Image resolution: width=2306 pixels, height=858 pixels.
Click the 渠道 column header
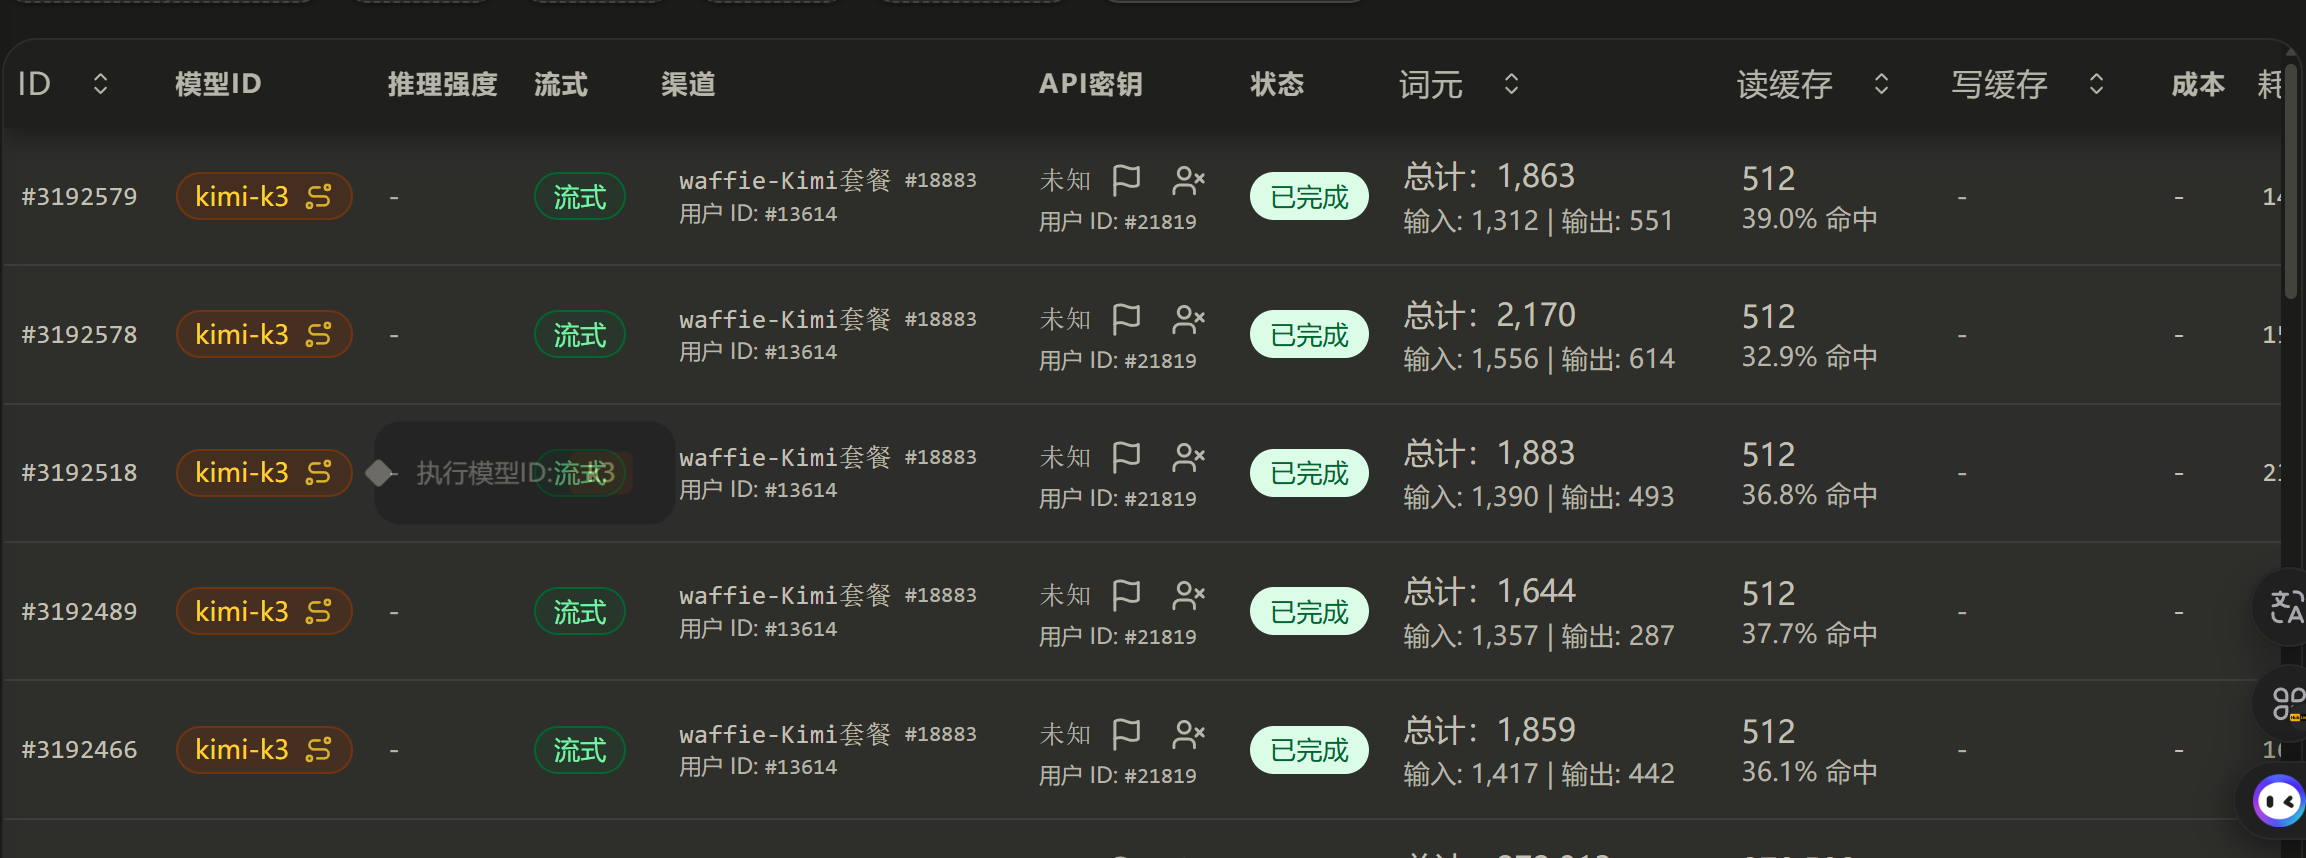click(688, 84)
